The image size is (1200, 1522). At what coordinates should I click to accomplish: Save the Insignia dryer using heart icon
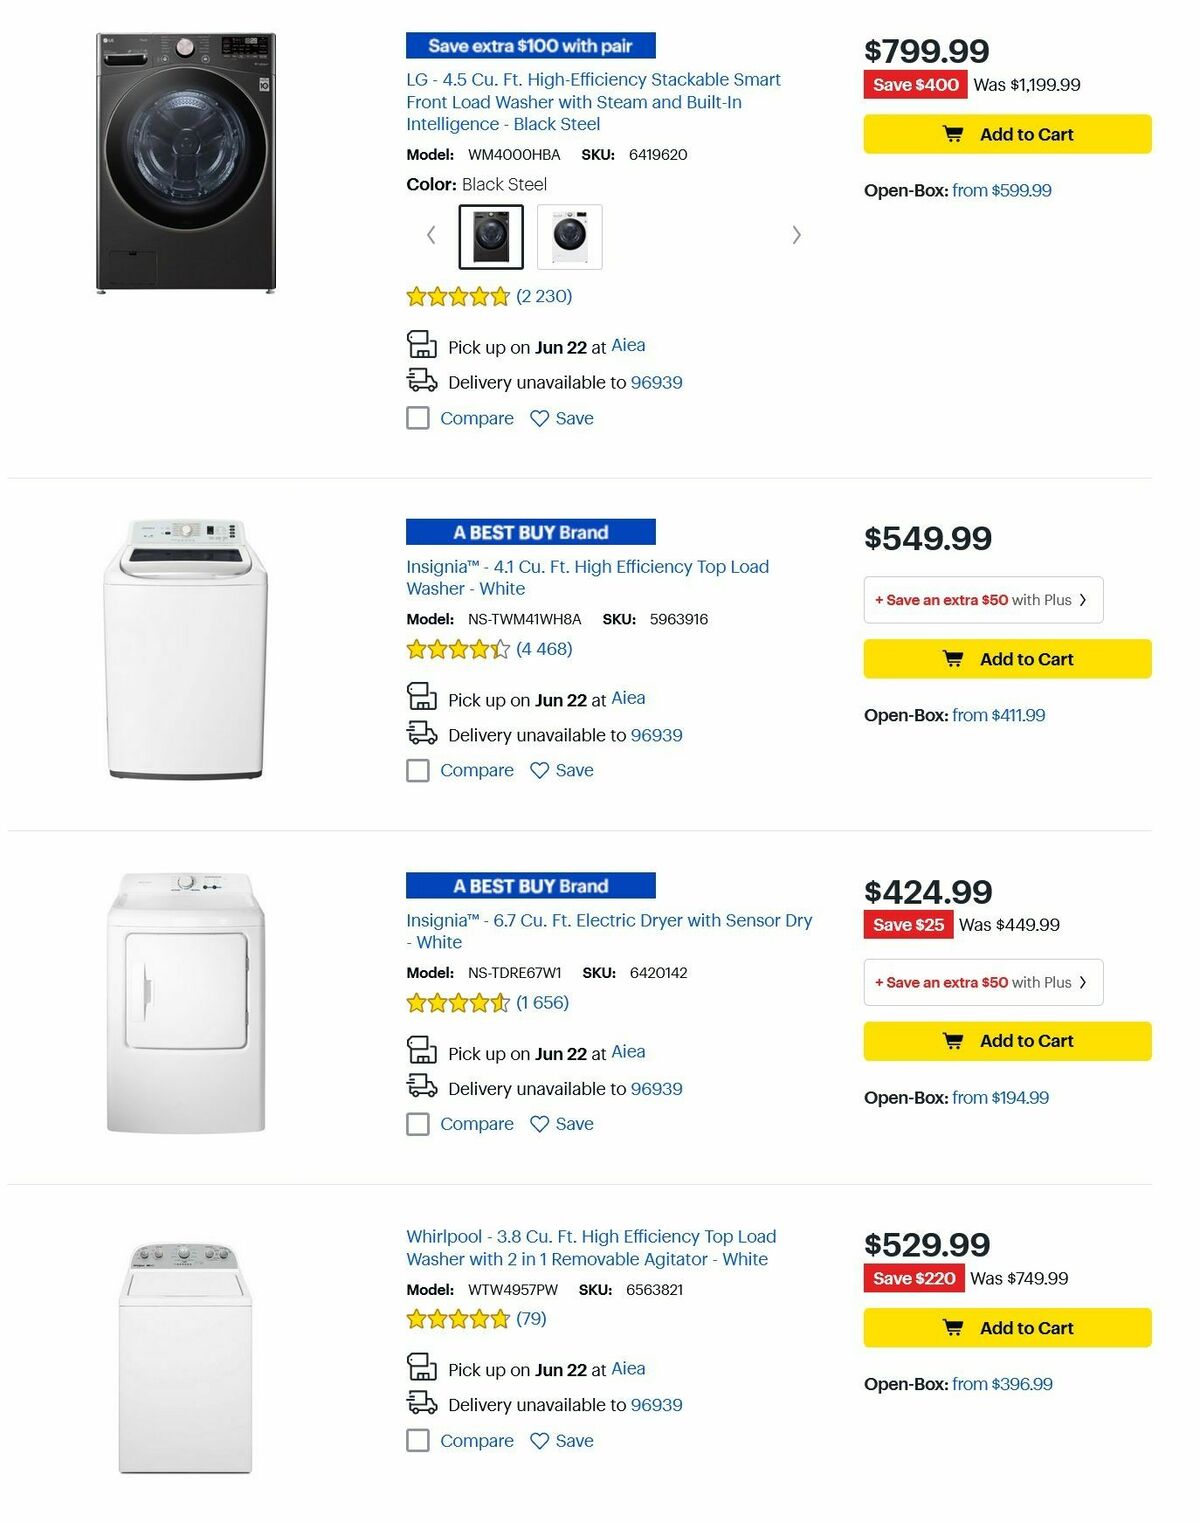point(539,1123)
